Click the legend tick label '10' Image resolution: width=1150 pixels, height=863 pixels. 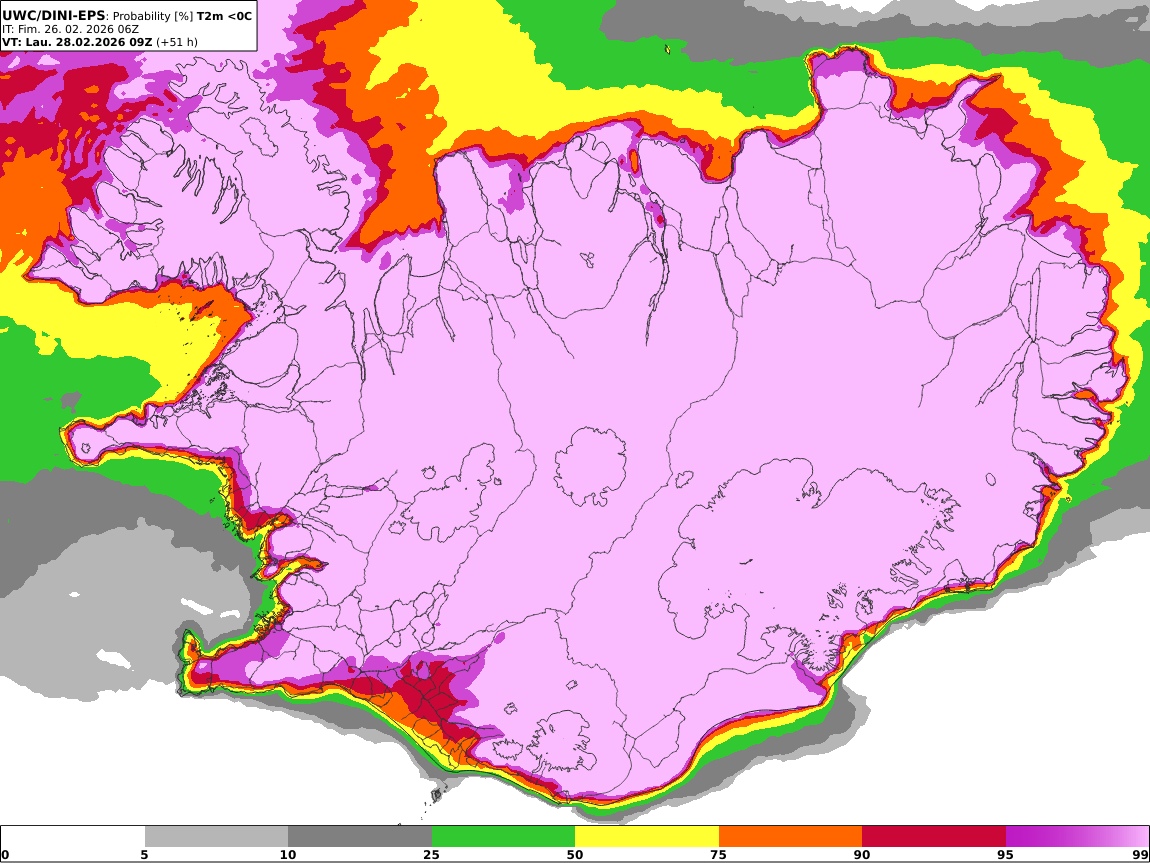pyautogui.click(x=288, y=855)
